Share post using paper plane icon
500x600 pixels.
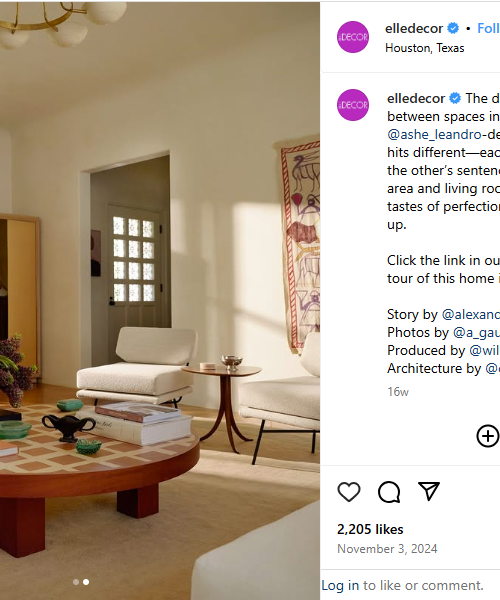(429, 491)
